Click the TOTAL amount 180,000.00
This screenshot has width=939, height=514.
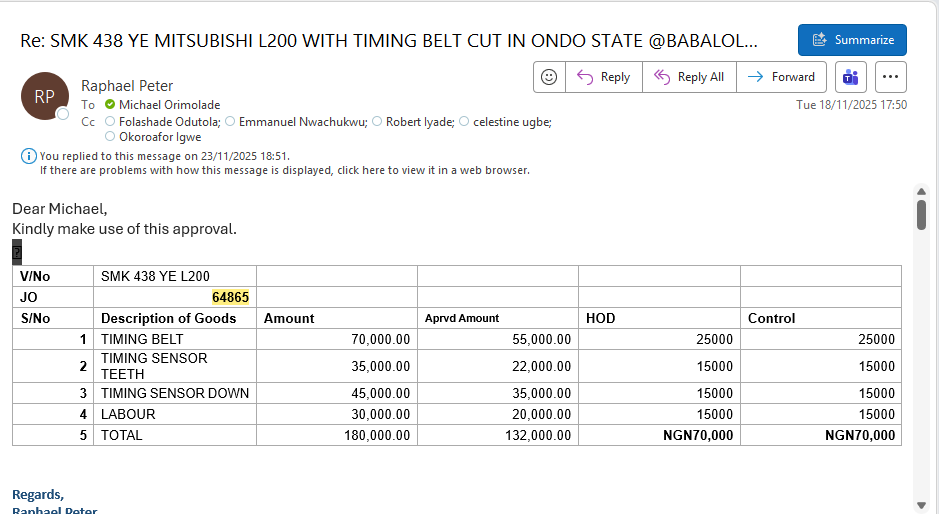point(377,436)
